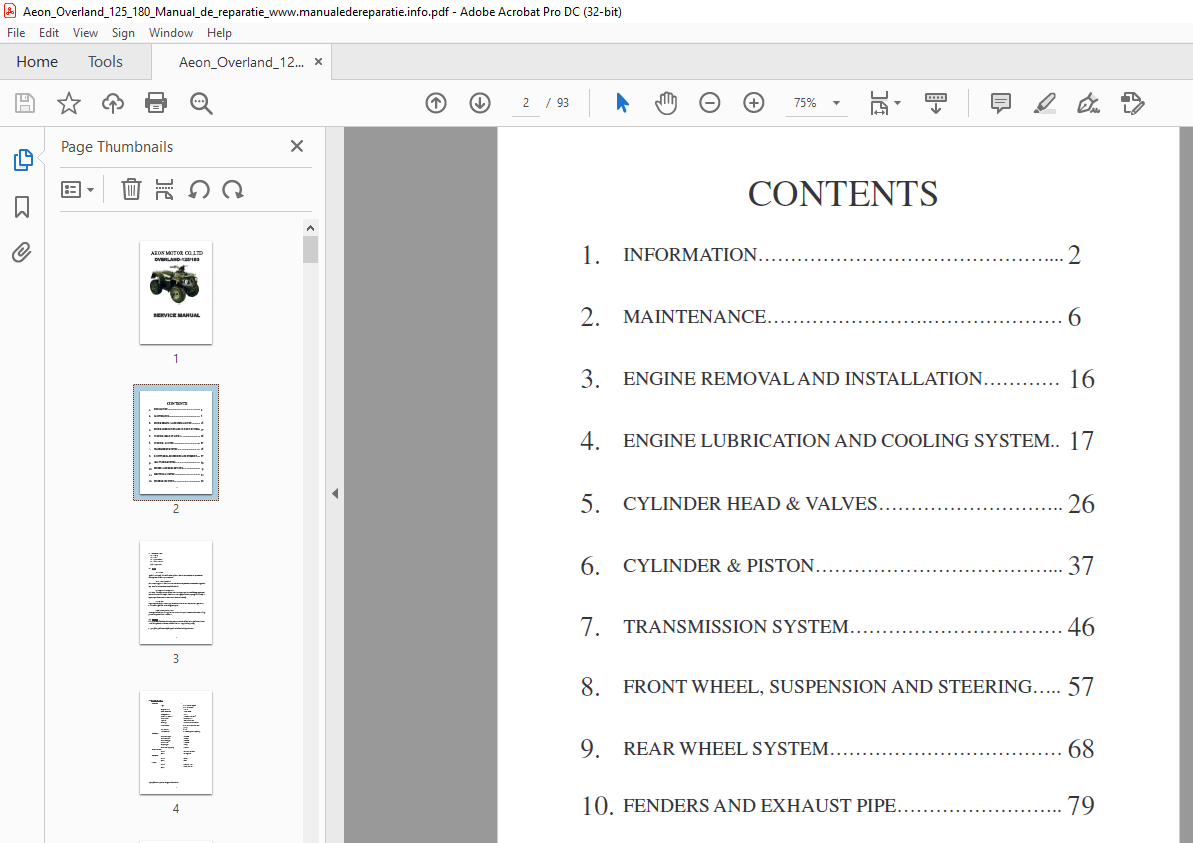Collapse the navigation pane with the arrow

(335, 493)
